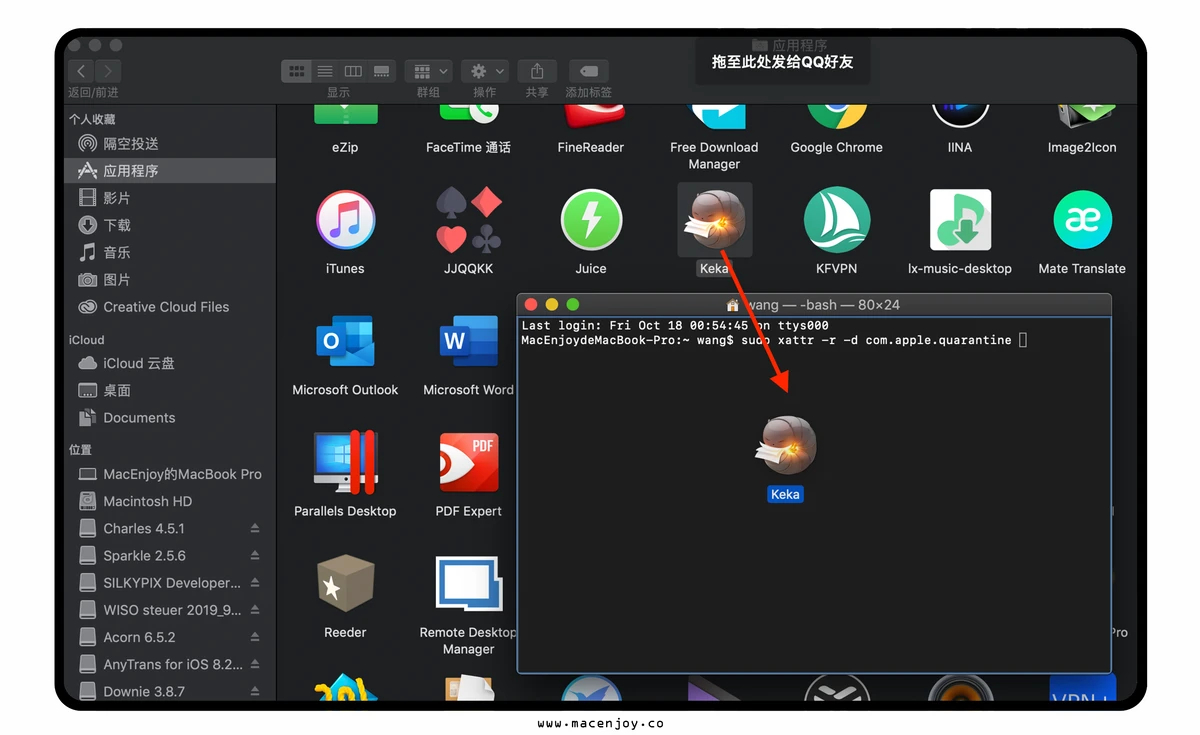Viewport: 1200px width, 735px height.
Task: Eject the SILKYPIX Developer volume
Action: (x=255, y=583)
